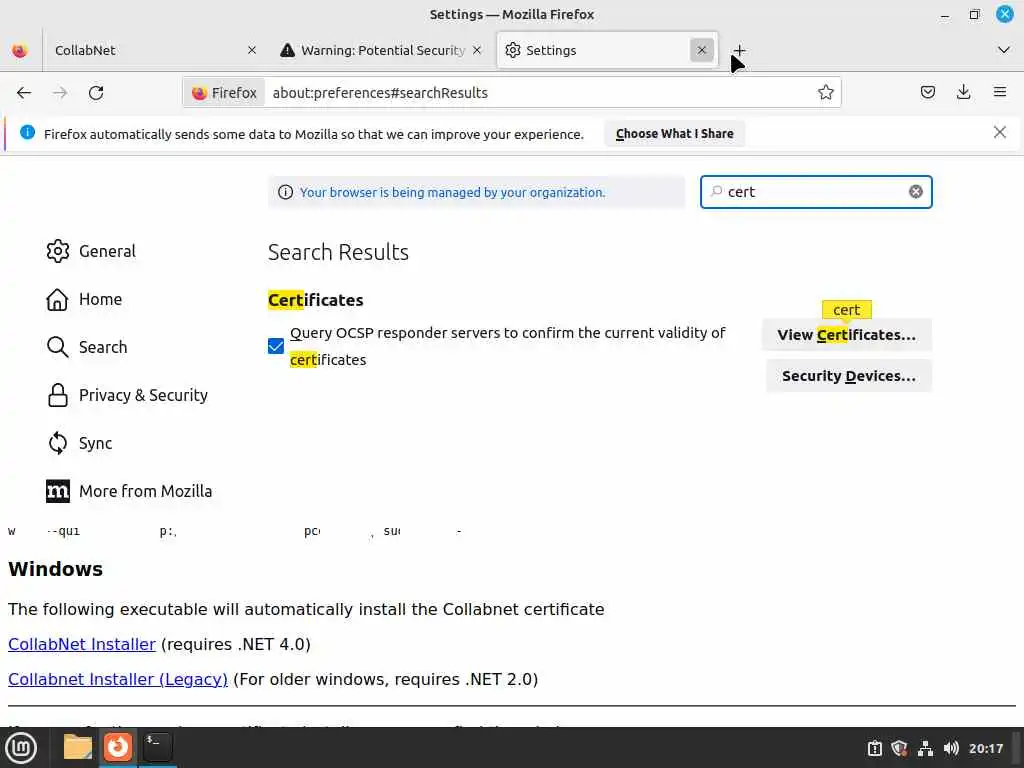Screen dimensions: 1024x768
Task: Open the file manager from taskbar
Action: [x=78, y=747]
